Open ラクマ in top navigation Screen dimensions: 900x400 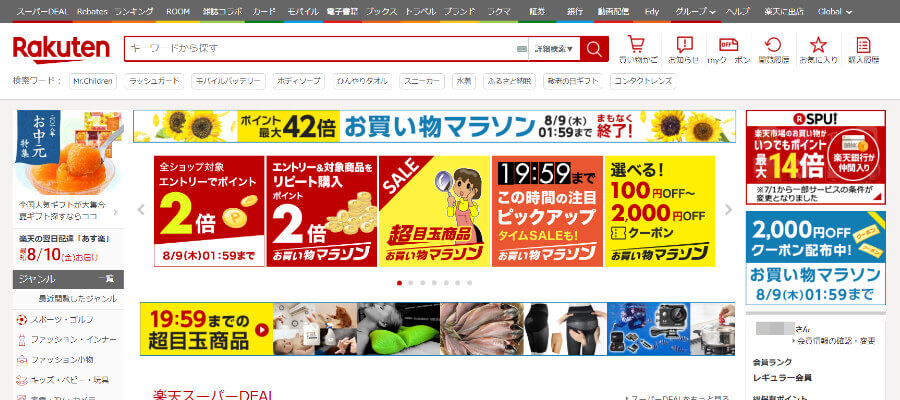[x=499, y=11]
